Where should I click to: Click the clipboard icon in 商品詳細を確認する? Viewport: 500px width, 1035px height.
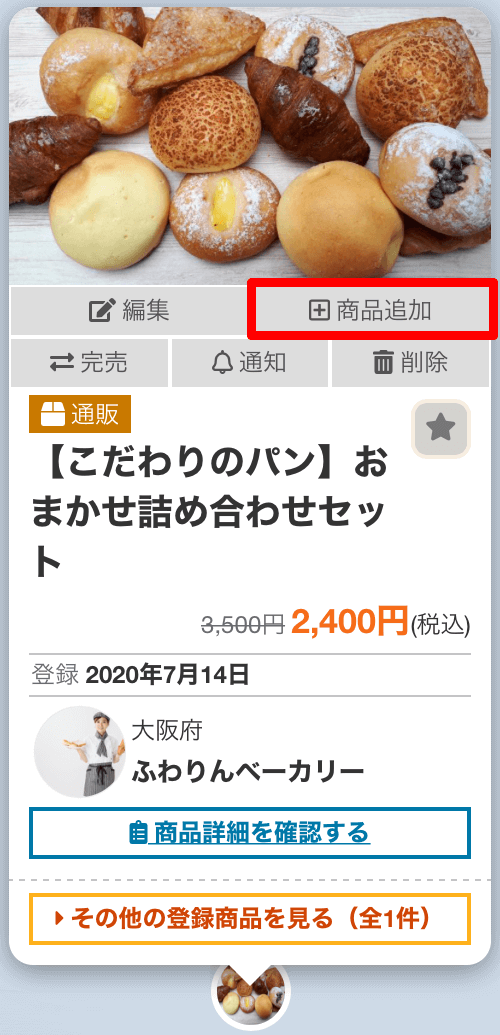(x=137, y=833)
